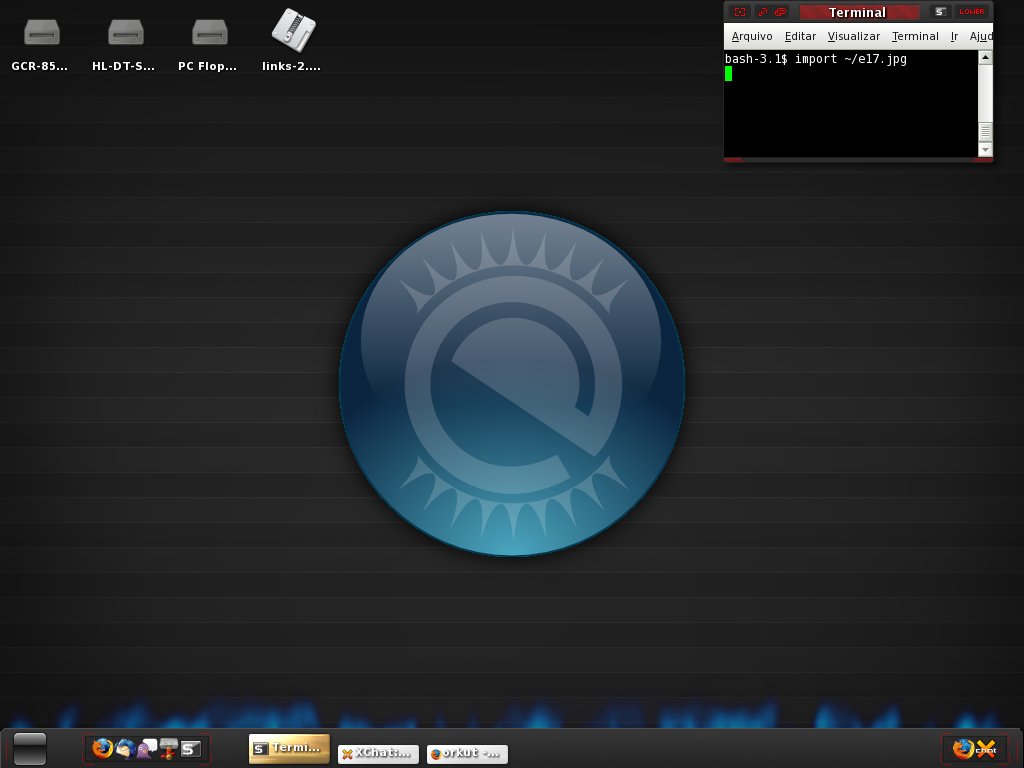The image size is (1024, 768).
Task: Open the Editar menu
Action: [800, 37]
